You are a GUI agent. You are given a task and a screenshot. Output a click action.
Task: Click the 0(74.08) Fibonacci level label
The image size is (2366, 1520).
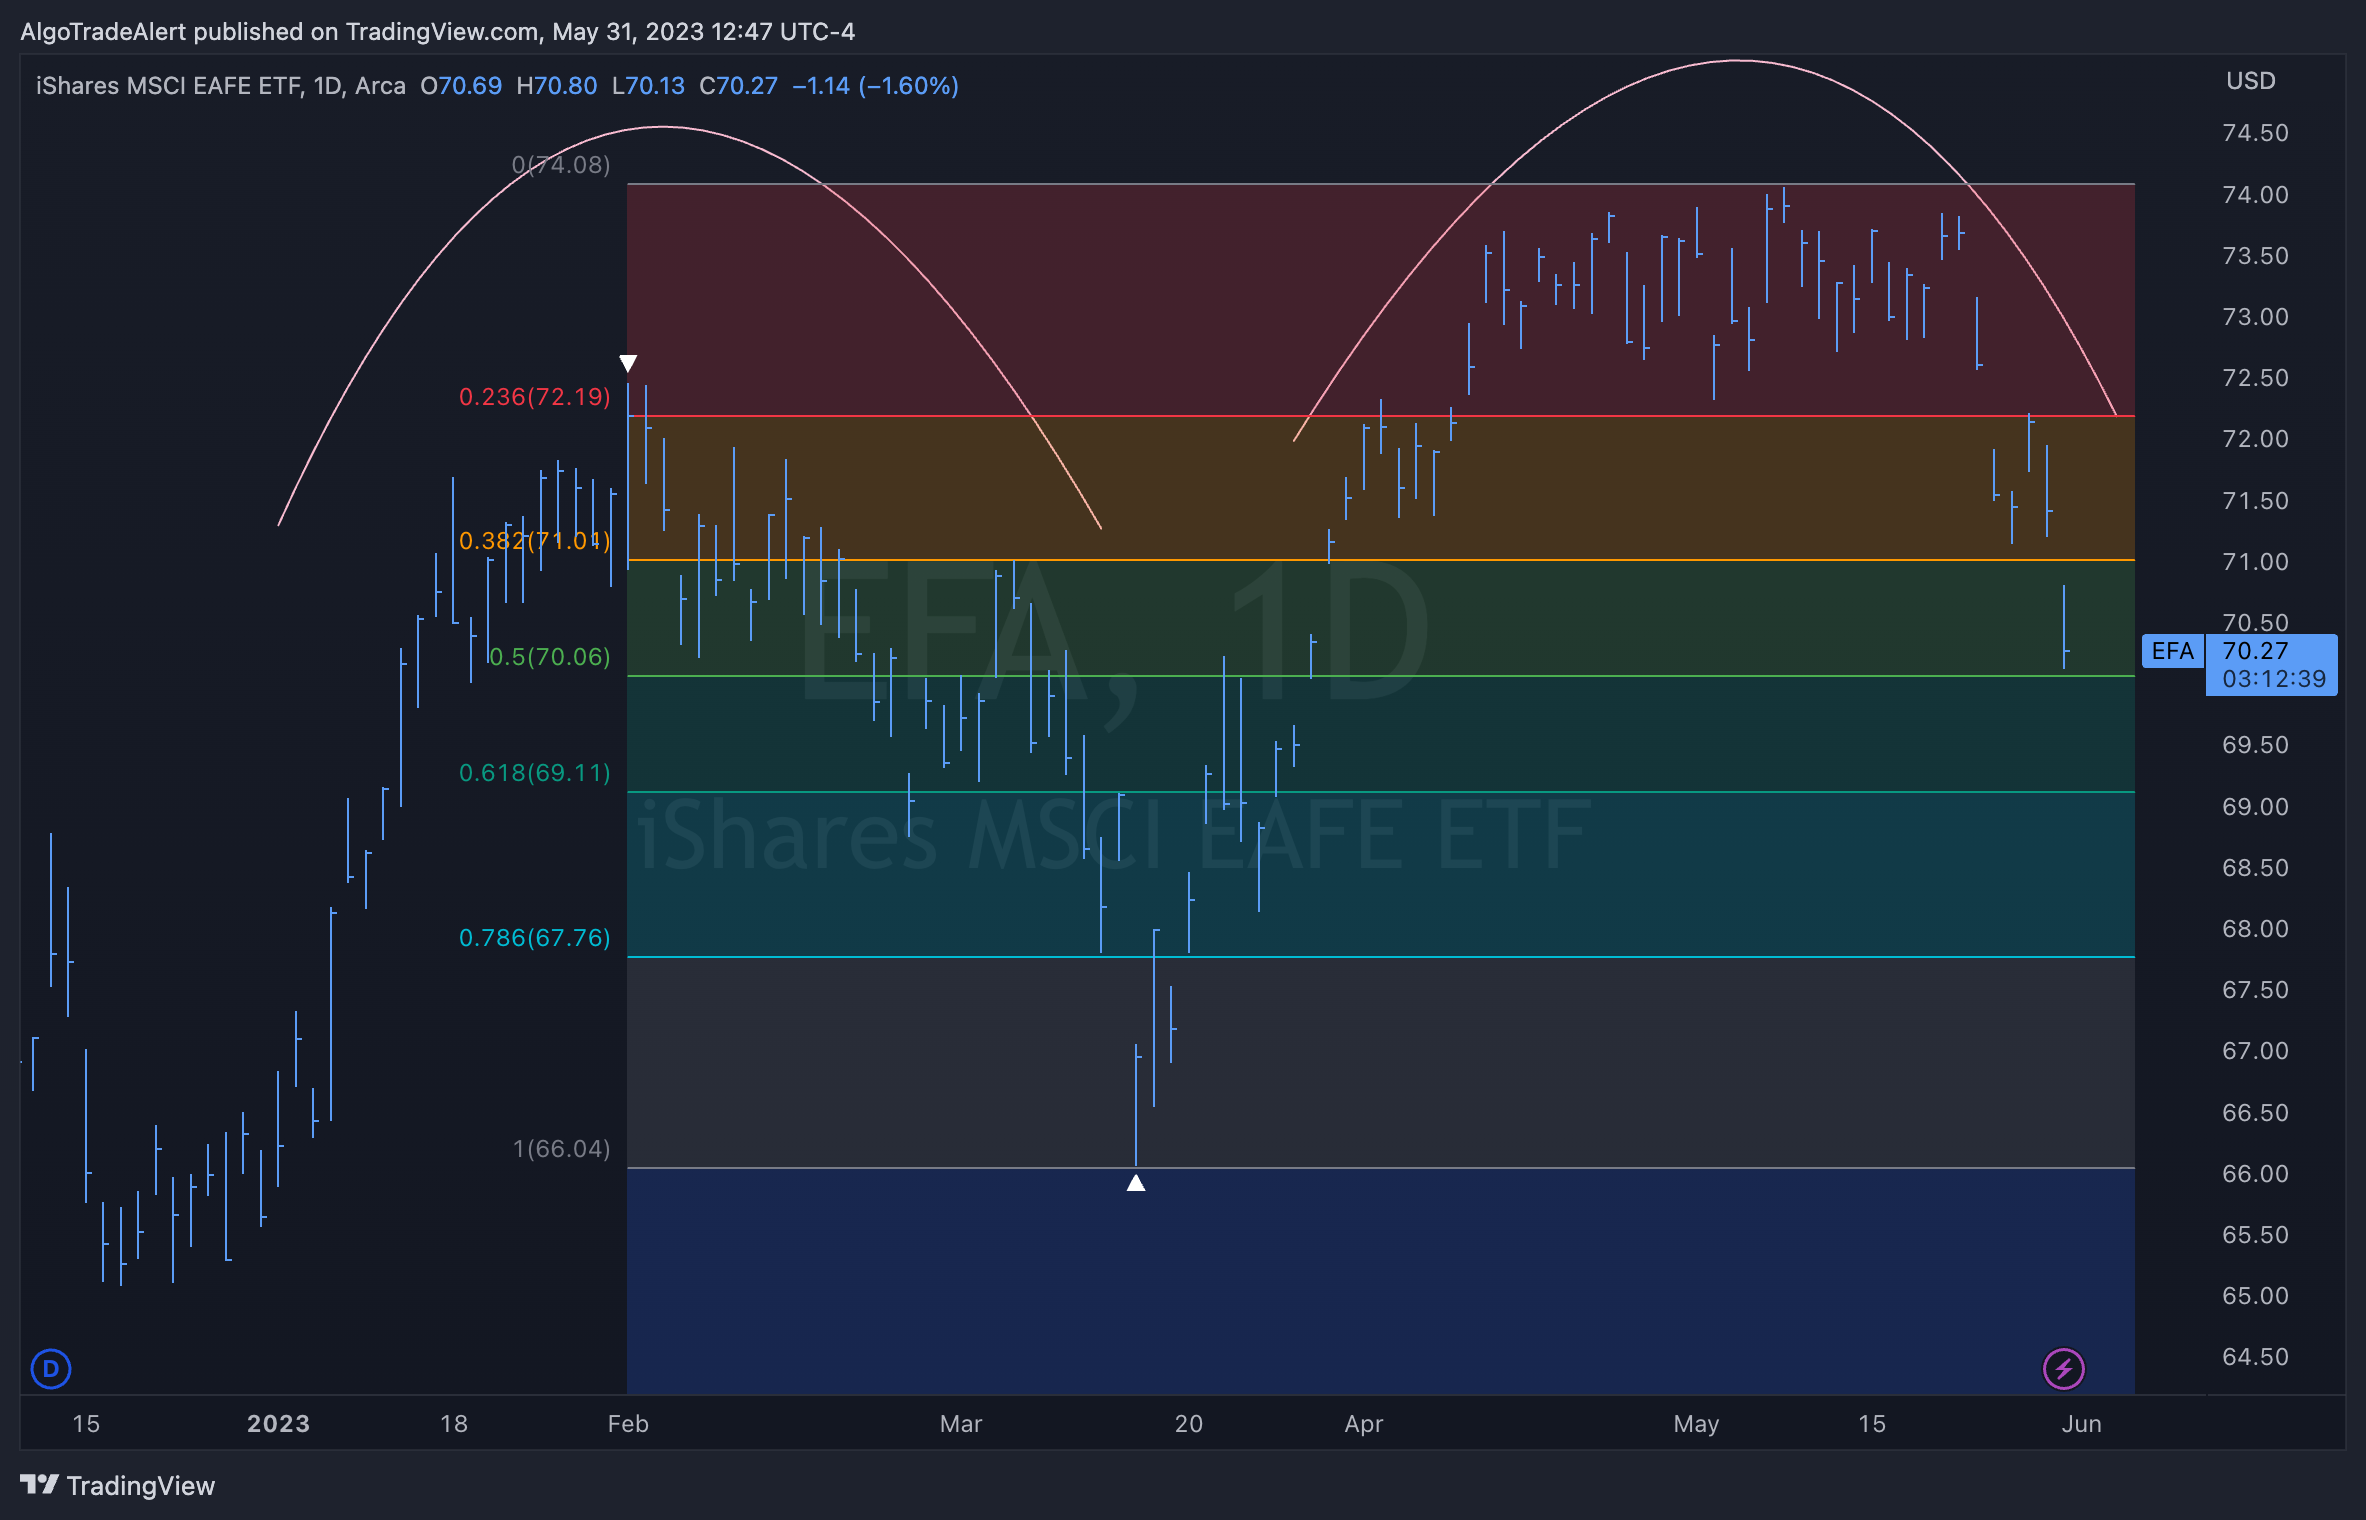(561, 165)
